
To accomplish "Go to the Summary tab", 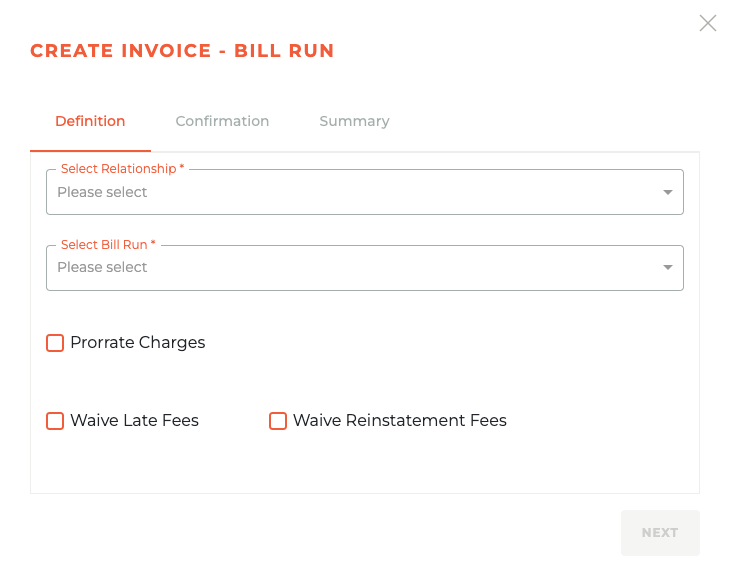I will pyautogui.click(x=354, y=121).
